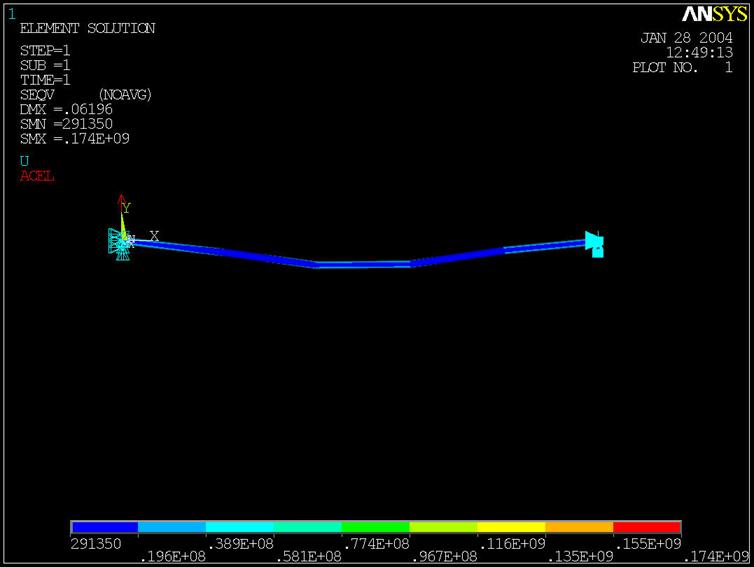
Task: Click the (NOAVG) label
Action: coord(125,95)
